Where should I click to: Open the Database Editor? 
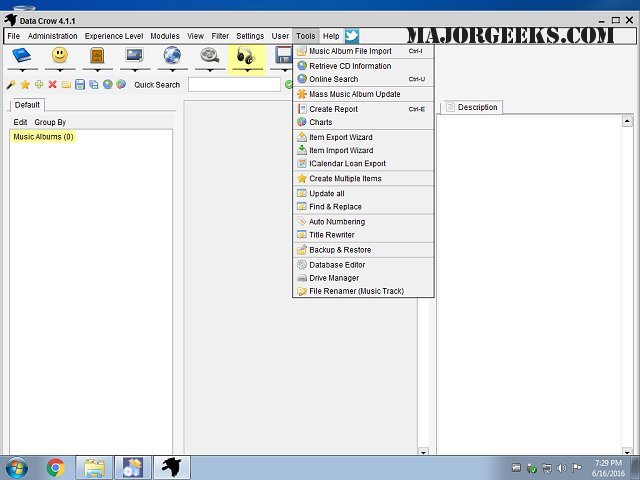tap(363, 265)
